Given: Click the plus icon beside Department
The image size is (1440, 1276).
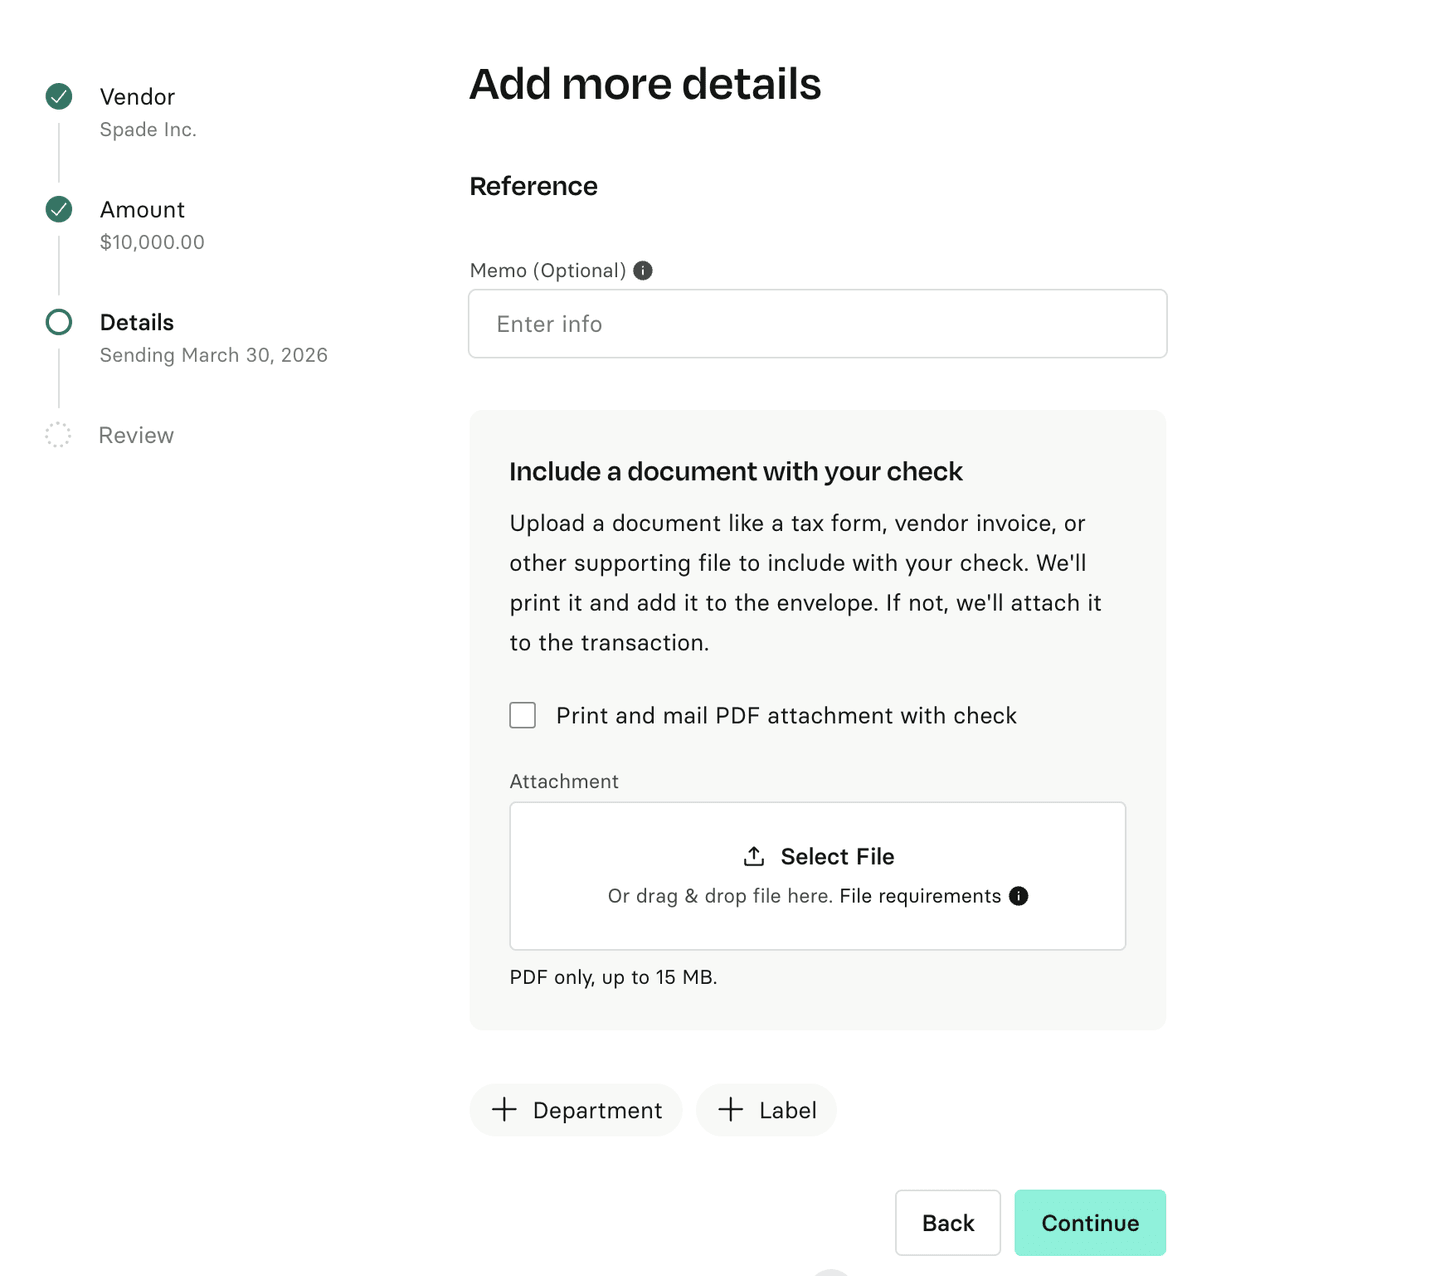Looking at the screenshot, I should click(505, 1109).
